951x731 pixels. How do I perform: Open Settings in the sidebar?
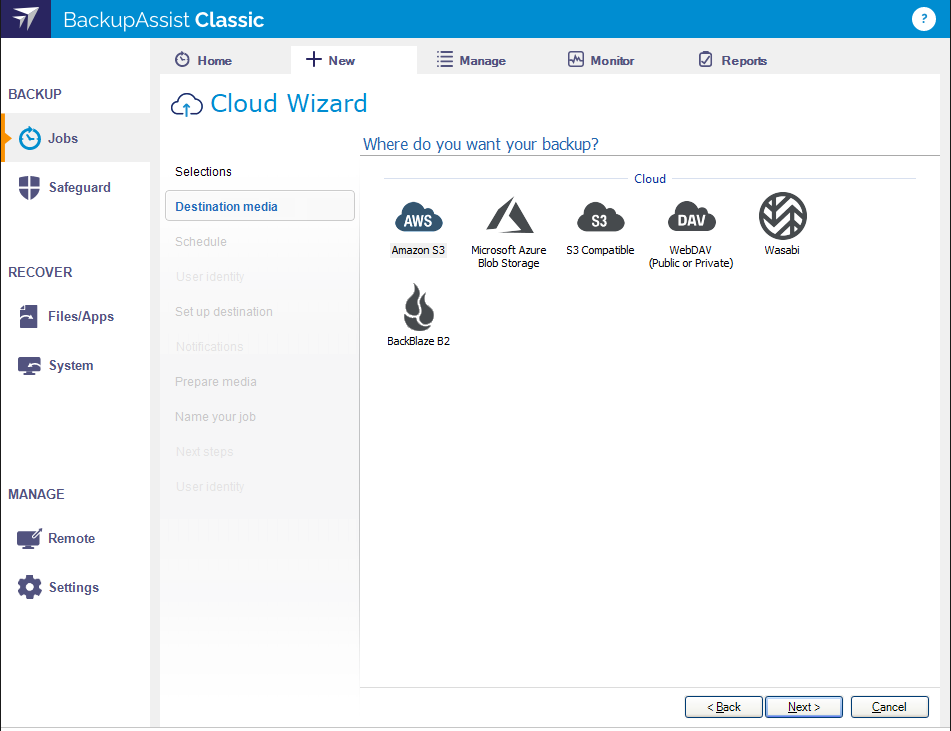[x=75, y=587]
